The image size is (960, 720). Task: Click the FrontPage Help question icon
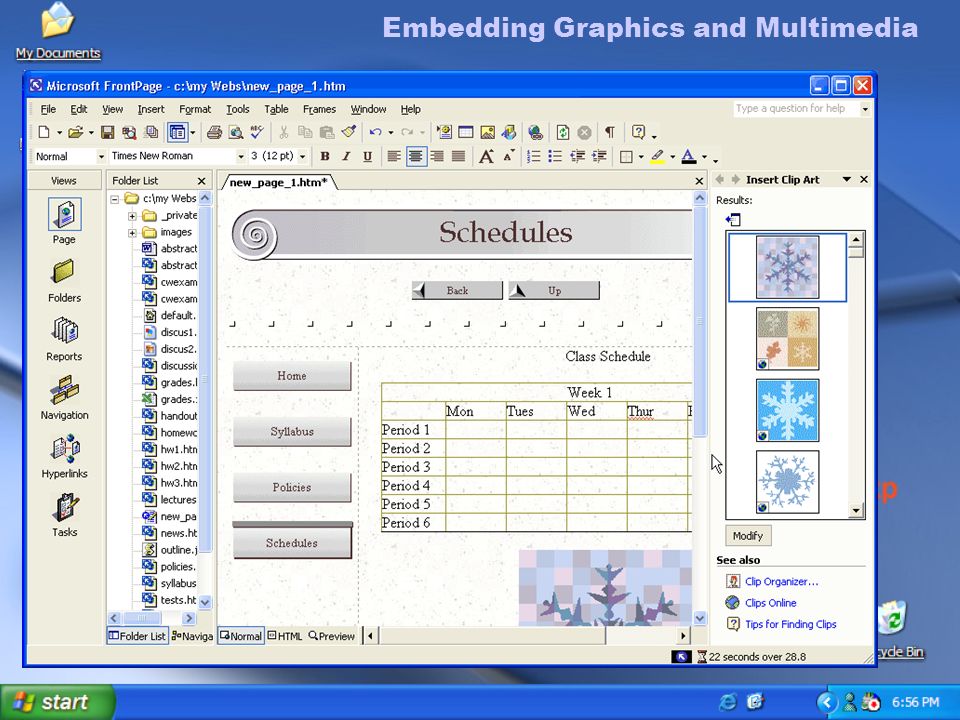point(638,132)
